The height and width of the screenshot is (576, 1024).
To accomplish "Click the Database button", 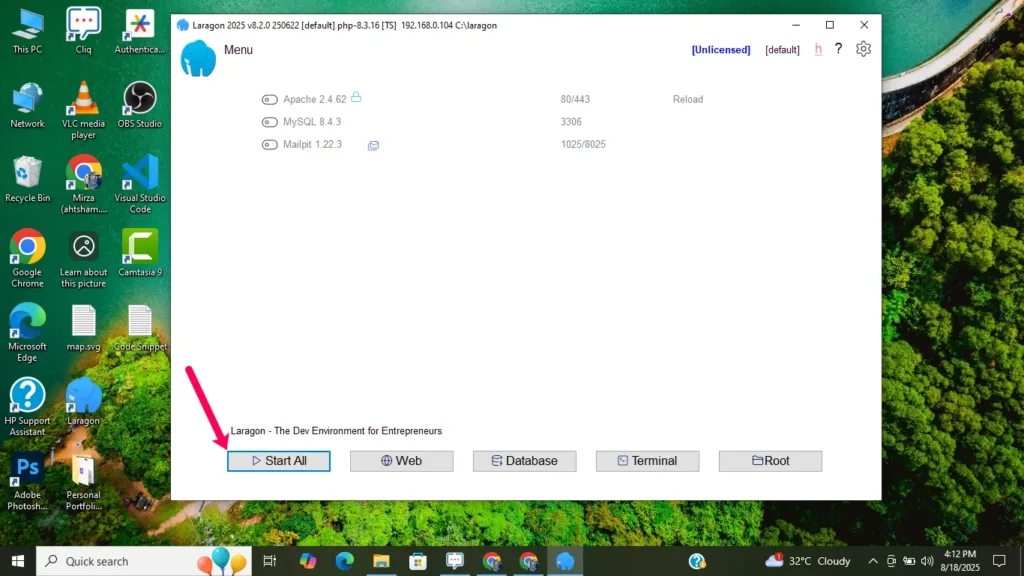I will click(524, 461).
